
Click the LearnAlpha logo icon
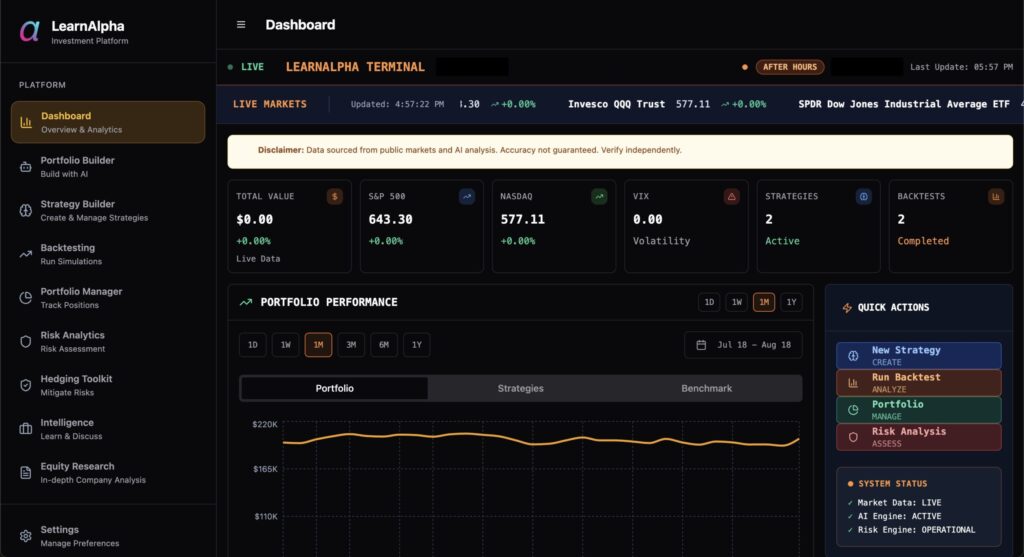click(x=30, y=31)
